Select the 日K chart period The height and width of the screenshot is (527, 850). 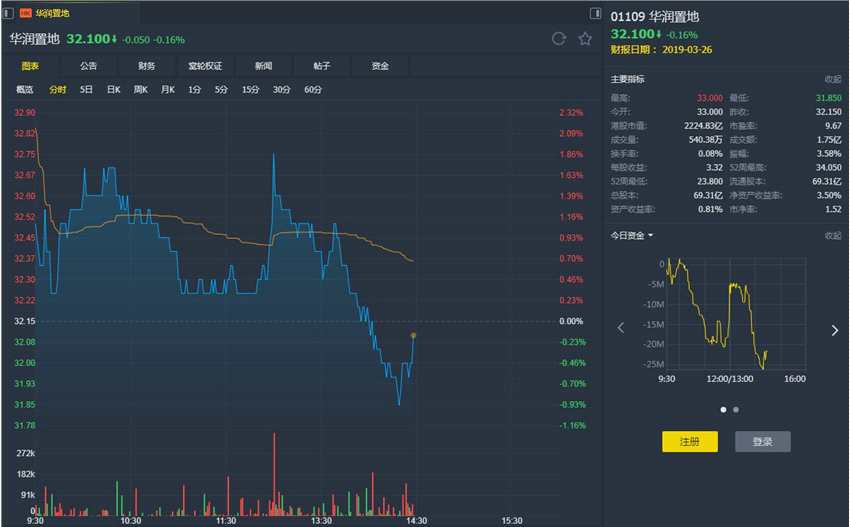[x=113, y=90]
